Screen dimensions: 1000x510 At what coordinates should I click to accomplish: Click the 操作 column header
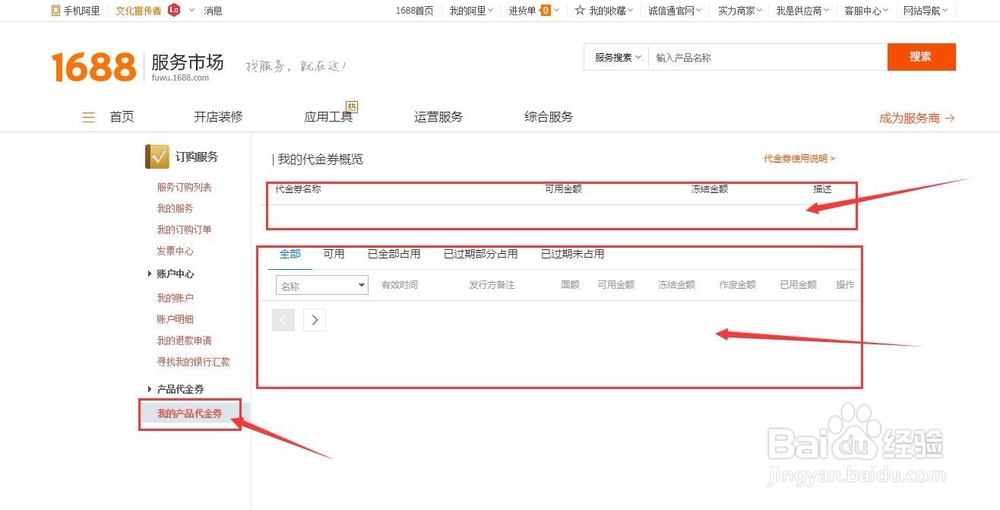(x=845, y=284)
